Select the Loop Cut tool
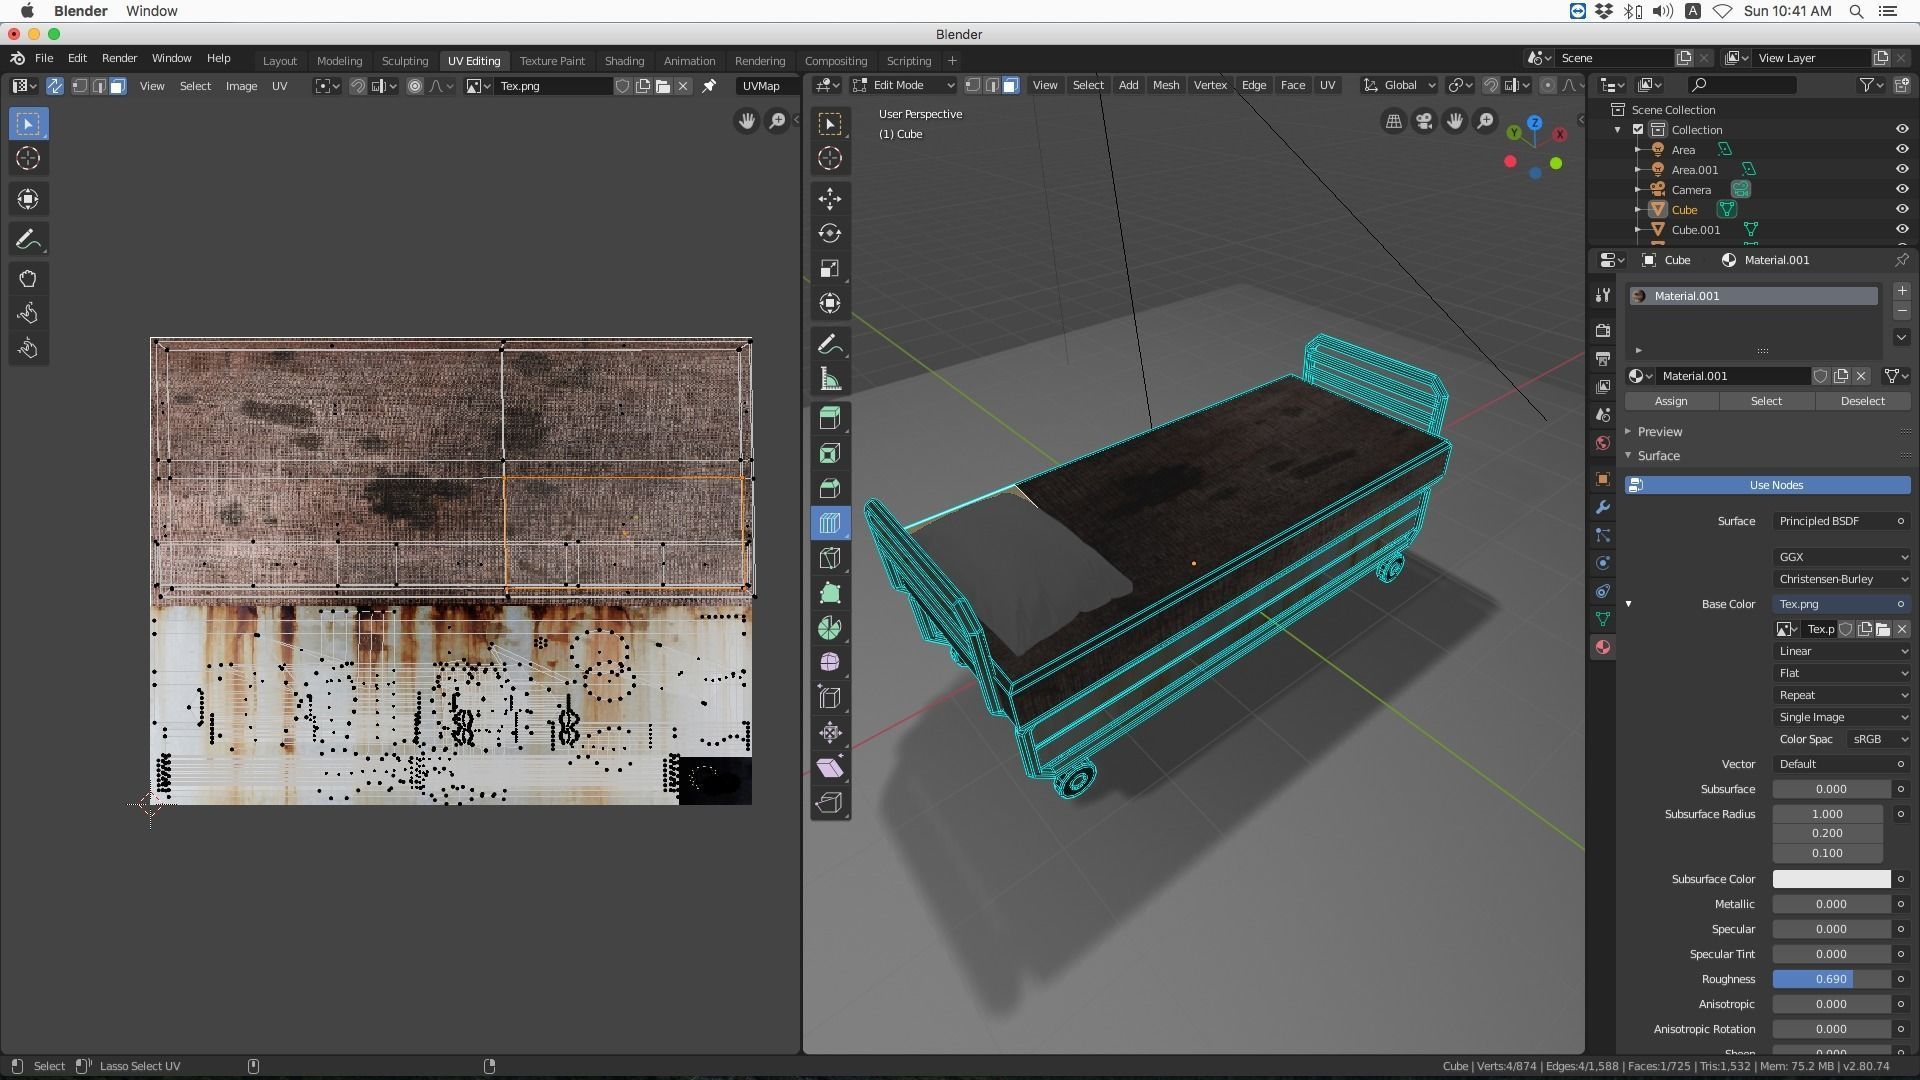The width and height of the screenshot is (1920, 1080). click(830, 523)
